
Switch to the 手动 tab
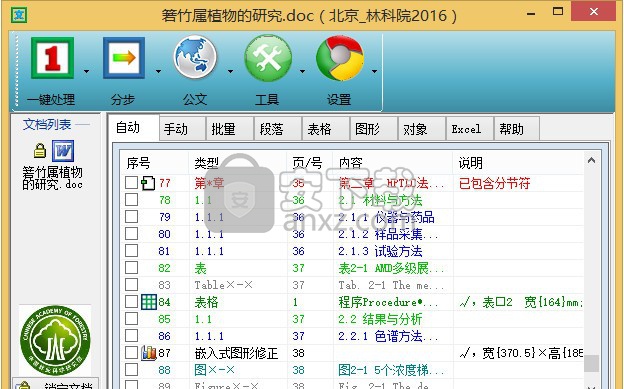click(182, 129)
